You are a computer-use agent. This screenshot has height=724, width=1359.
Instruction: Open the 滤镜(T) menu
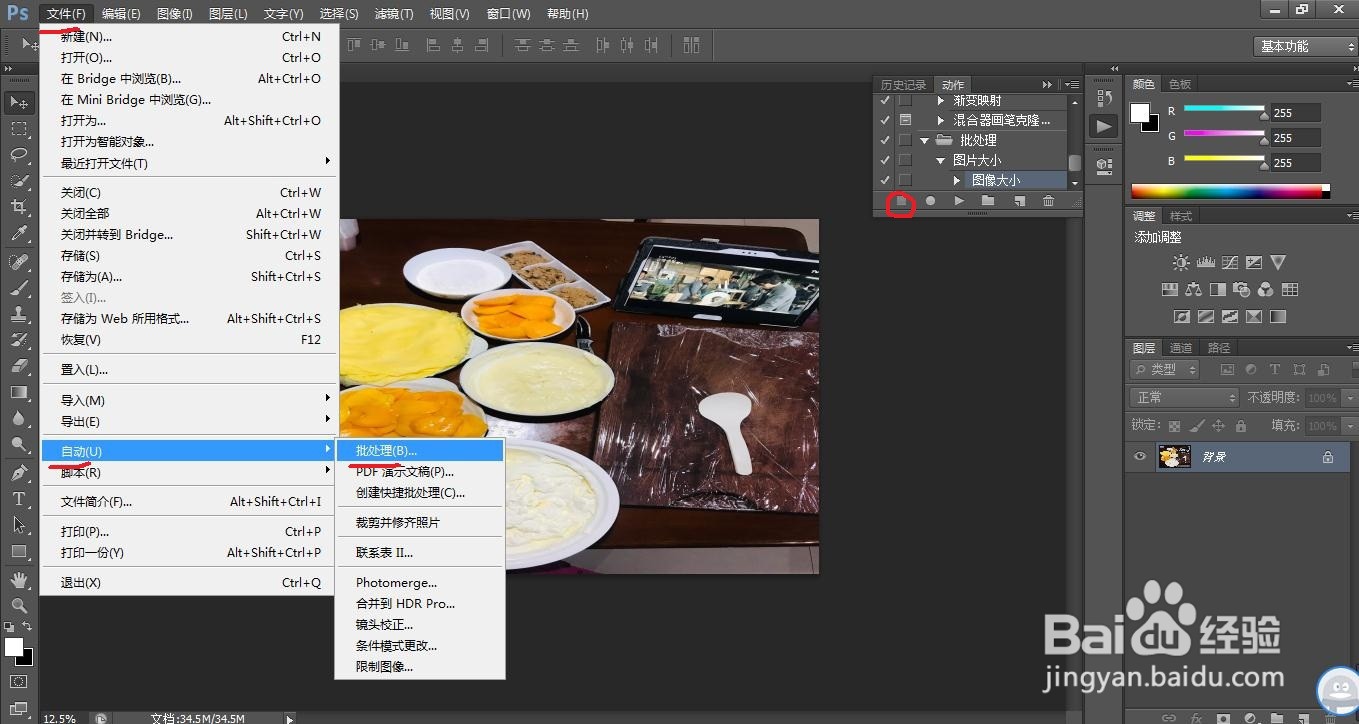point(394,14)
